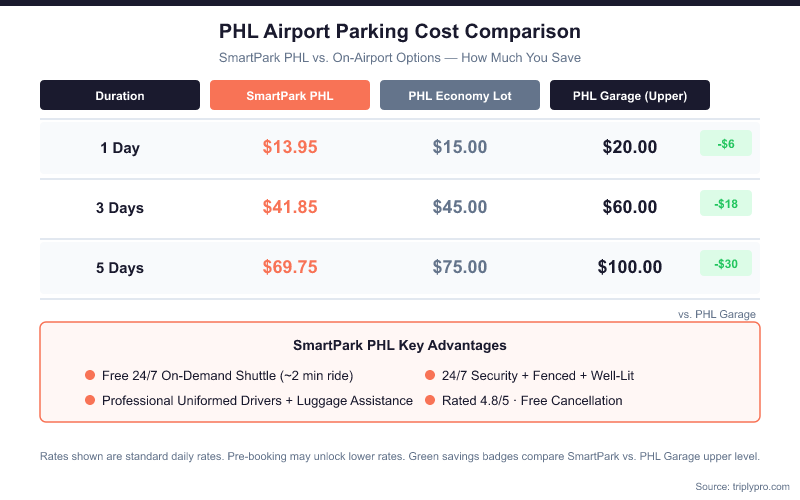Screen dimensions: 800x500
Task: Click the Economy Lot $45.00 price
Action: pos(460,207)
